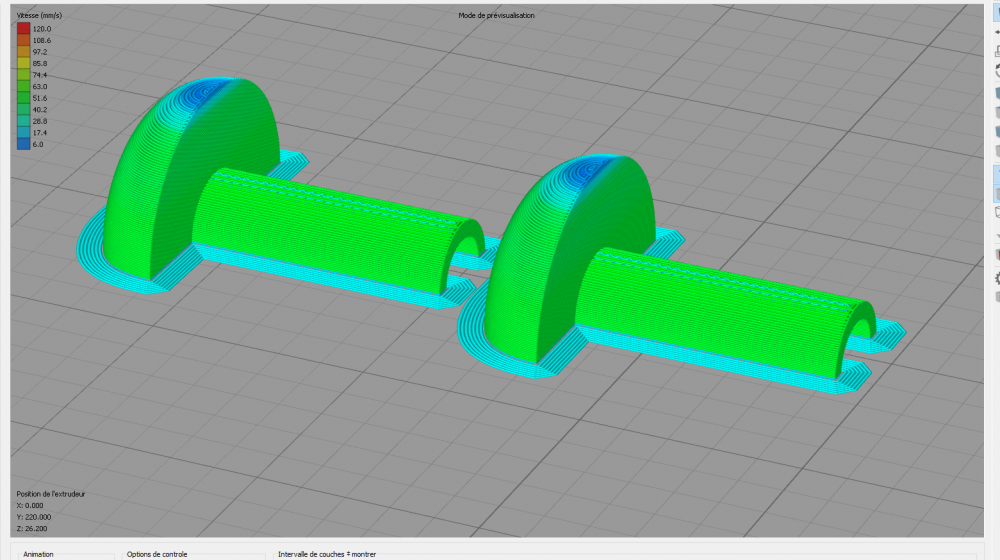1000x560 pixels.
Task: Click the 40.2 speed legend swatch
Action: [x=24, y=109]
